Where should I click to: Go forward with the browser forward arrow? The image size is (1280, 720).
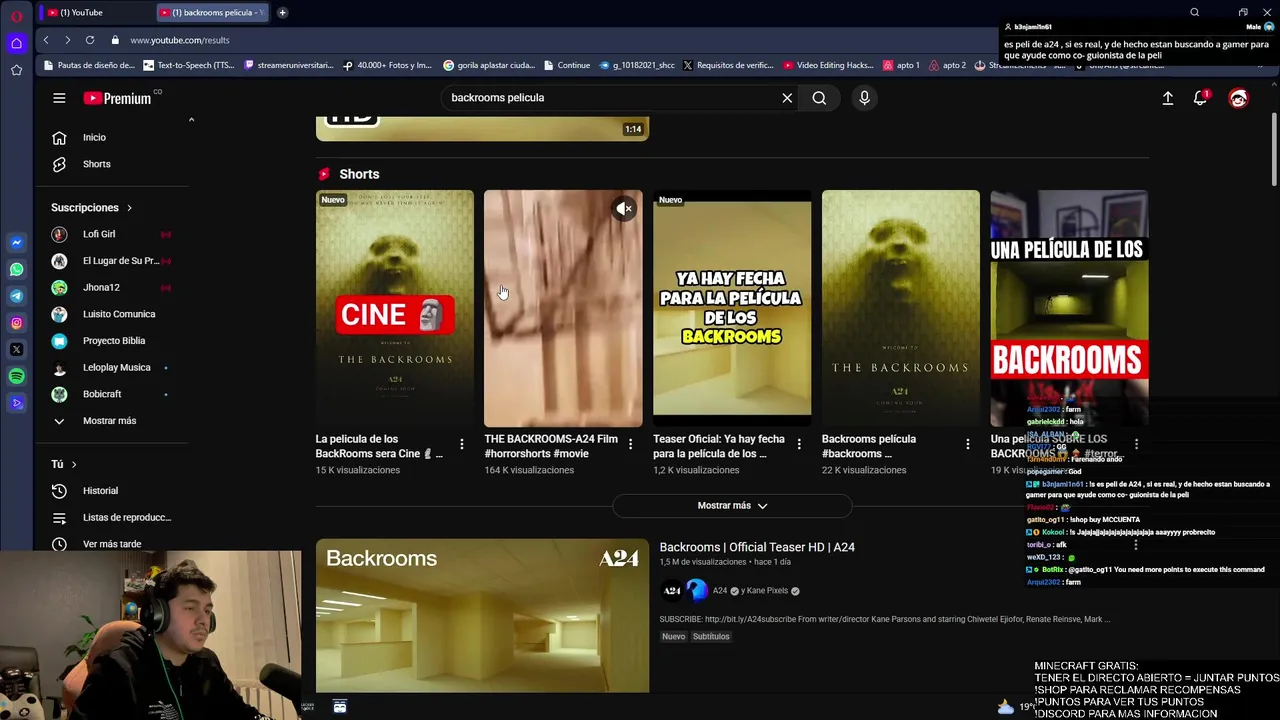click(67, 40)
